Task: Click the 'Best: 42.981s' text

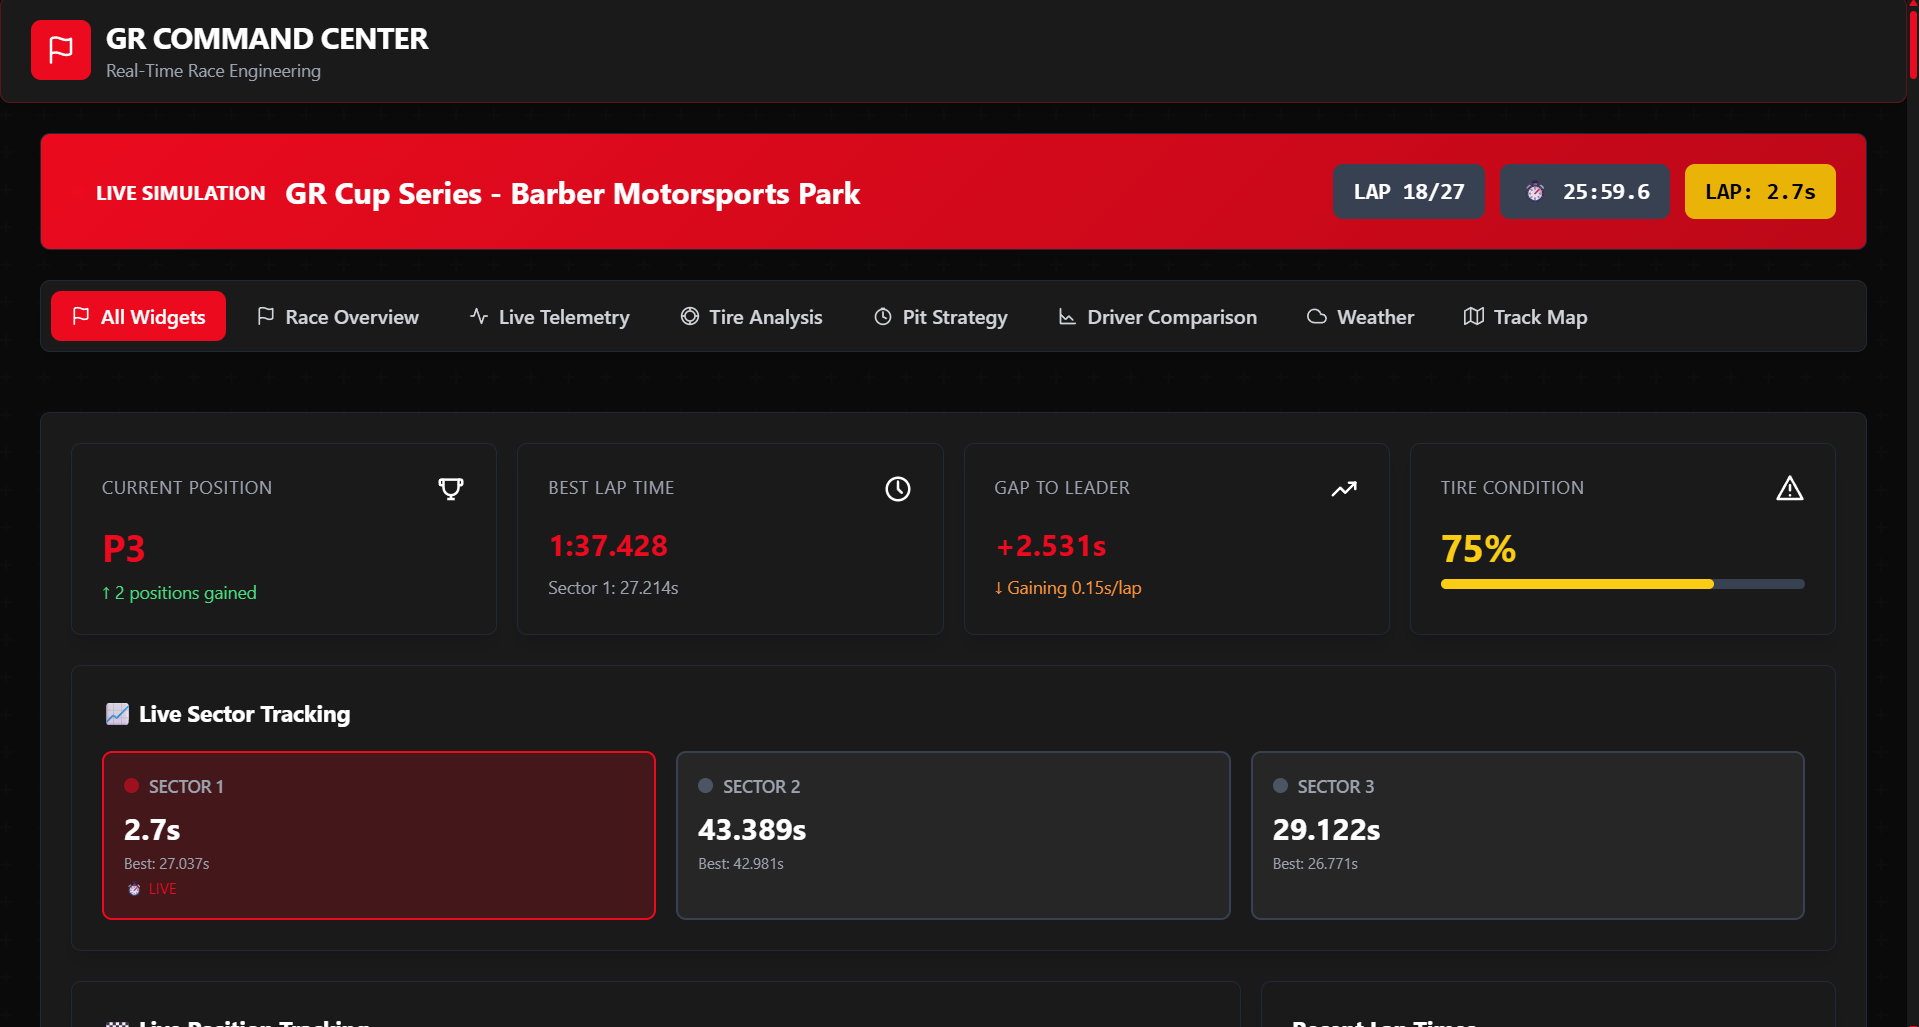Action: pos(741,864)
